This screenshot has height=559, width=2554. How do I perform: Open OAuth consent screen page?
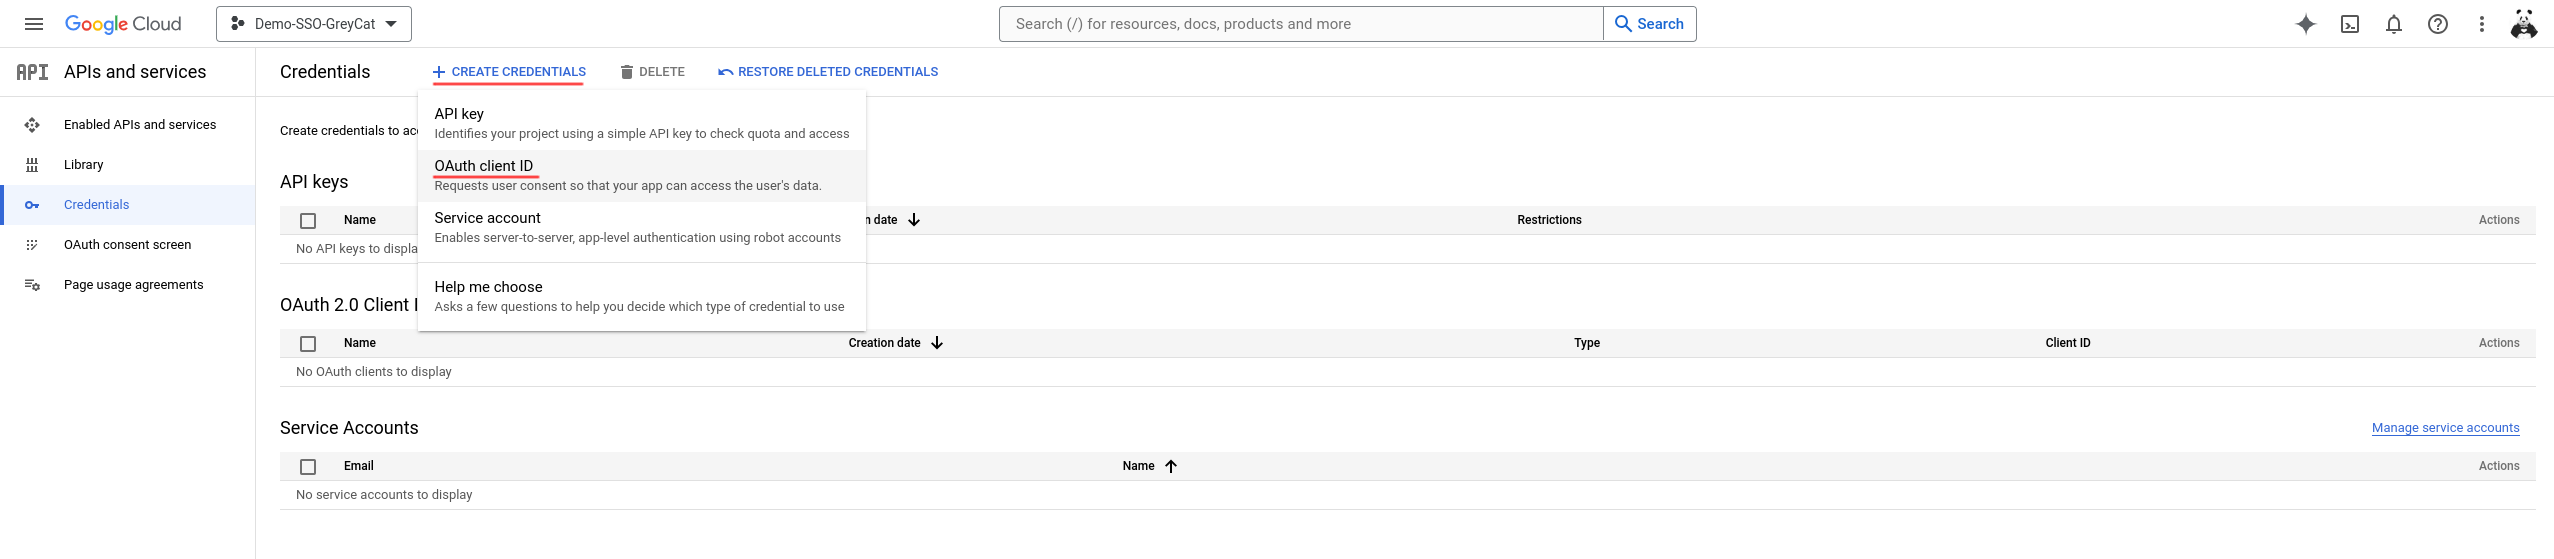pyautogui.click(x=128, y=245)
